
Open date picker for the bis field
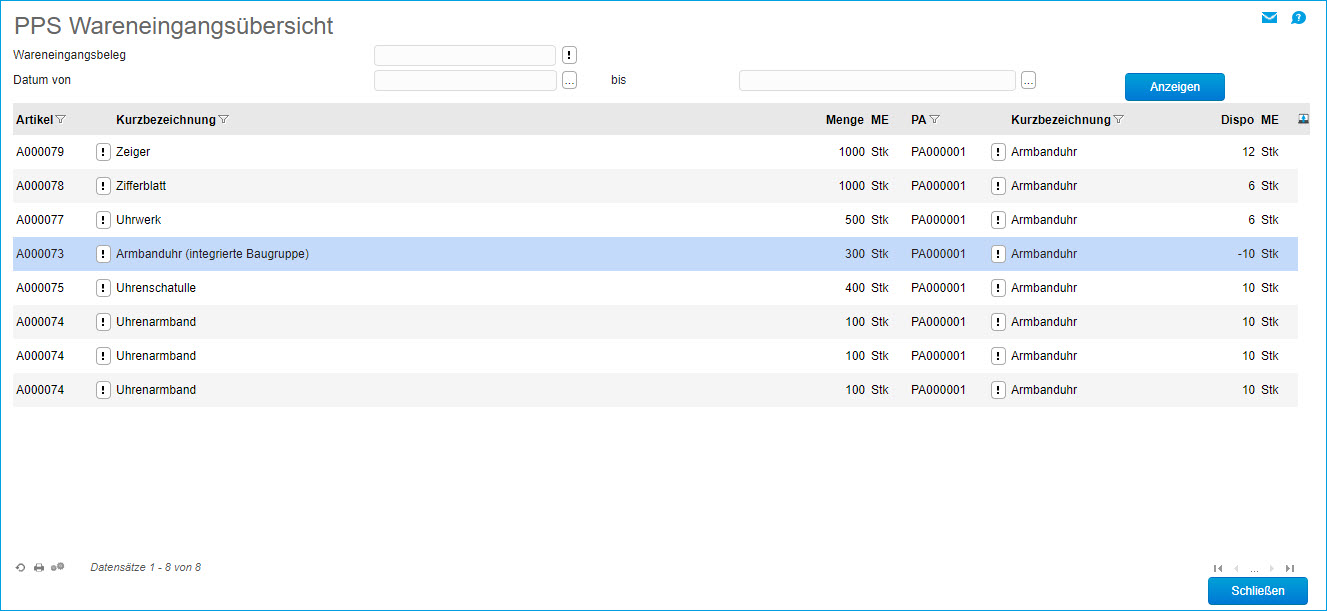pyautogui.click(x=1028, y=81)
